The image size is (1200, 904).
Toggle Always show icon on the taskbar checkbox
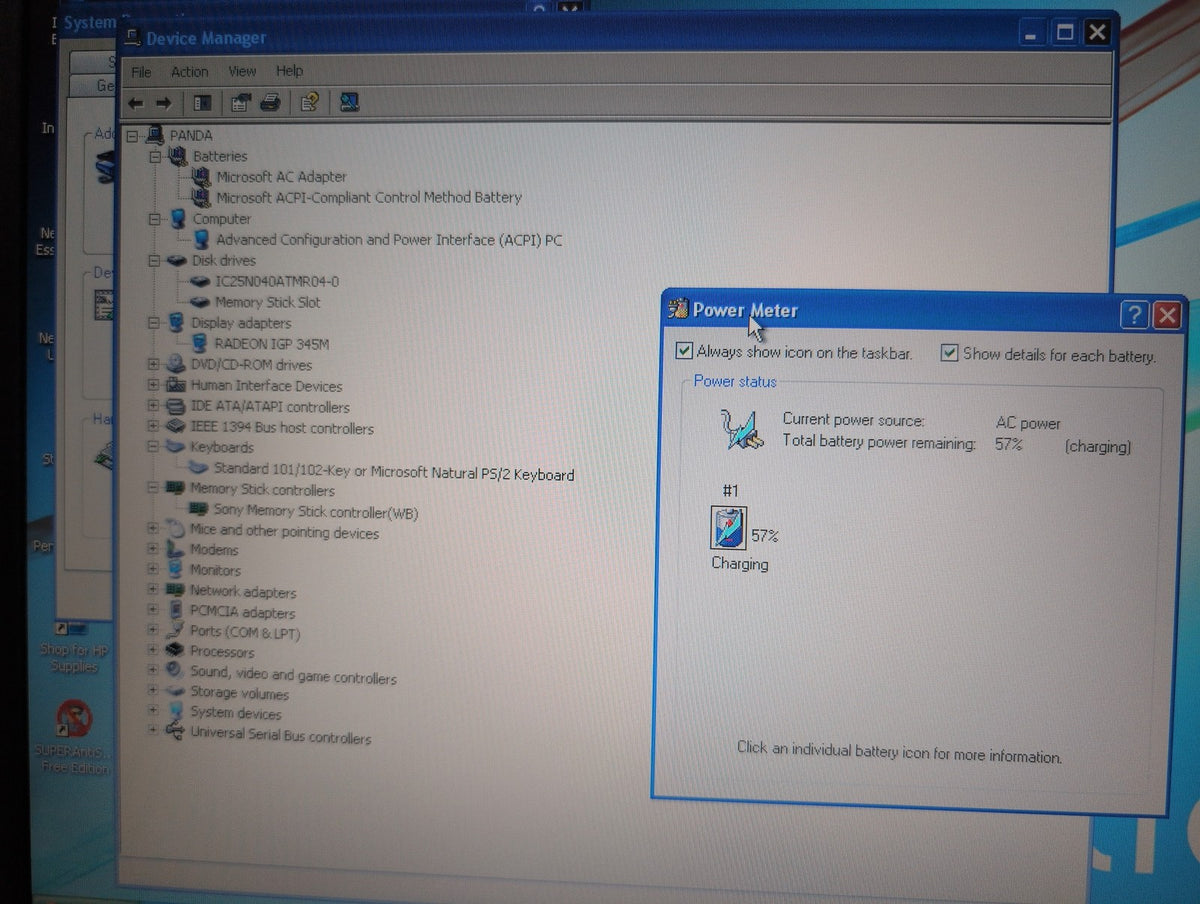pos(684,351)
